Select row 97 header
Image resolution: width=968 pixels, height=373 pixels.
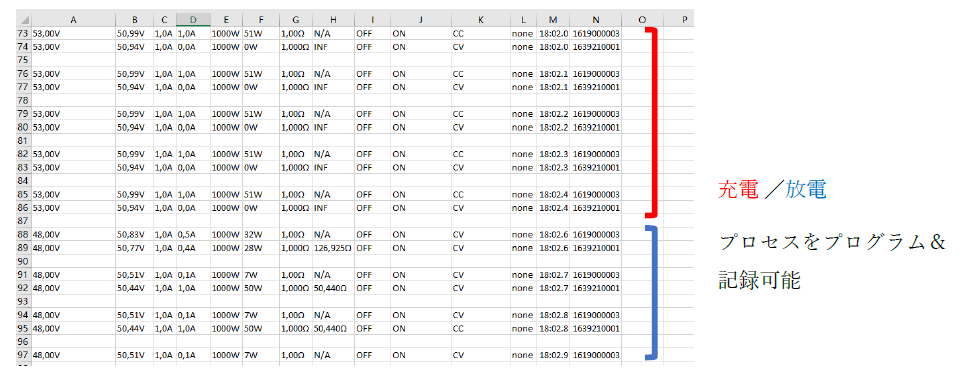pos(23,354)
